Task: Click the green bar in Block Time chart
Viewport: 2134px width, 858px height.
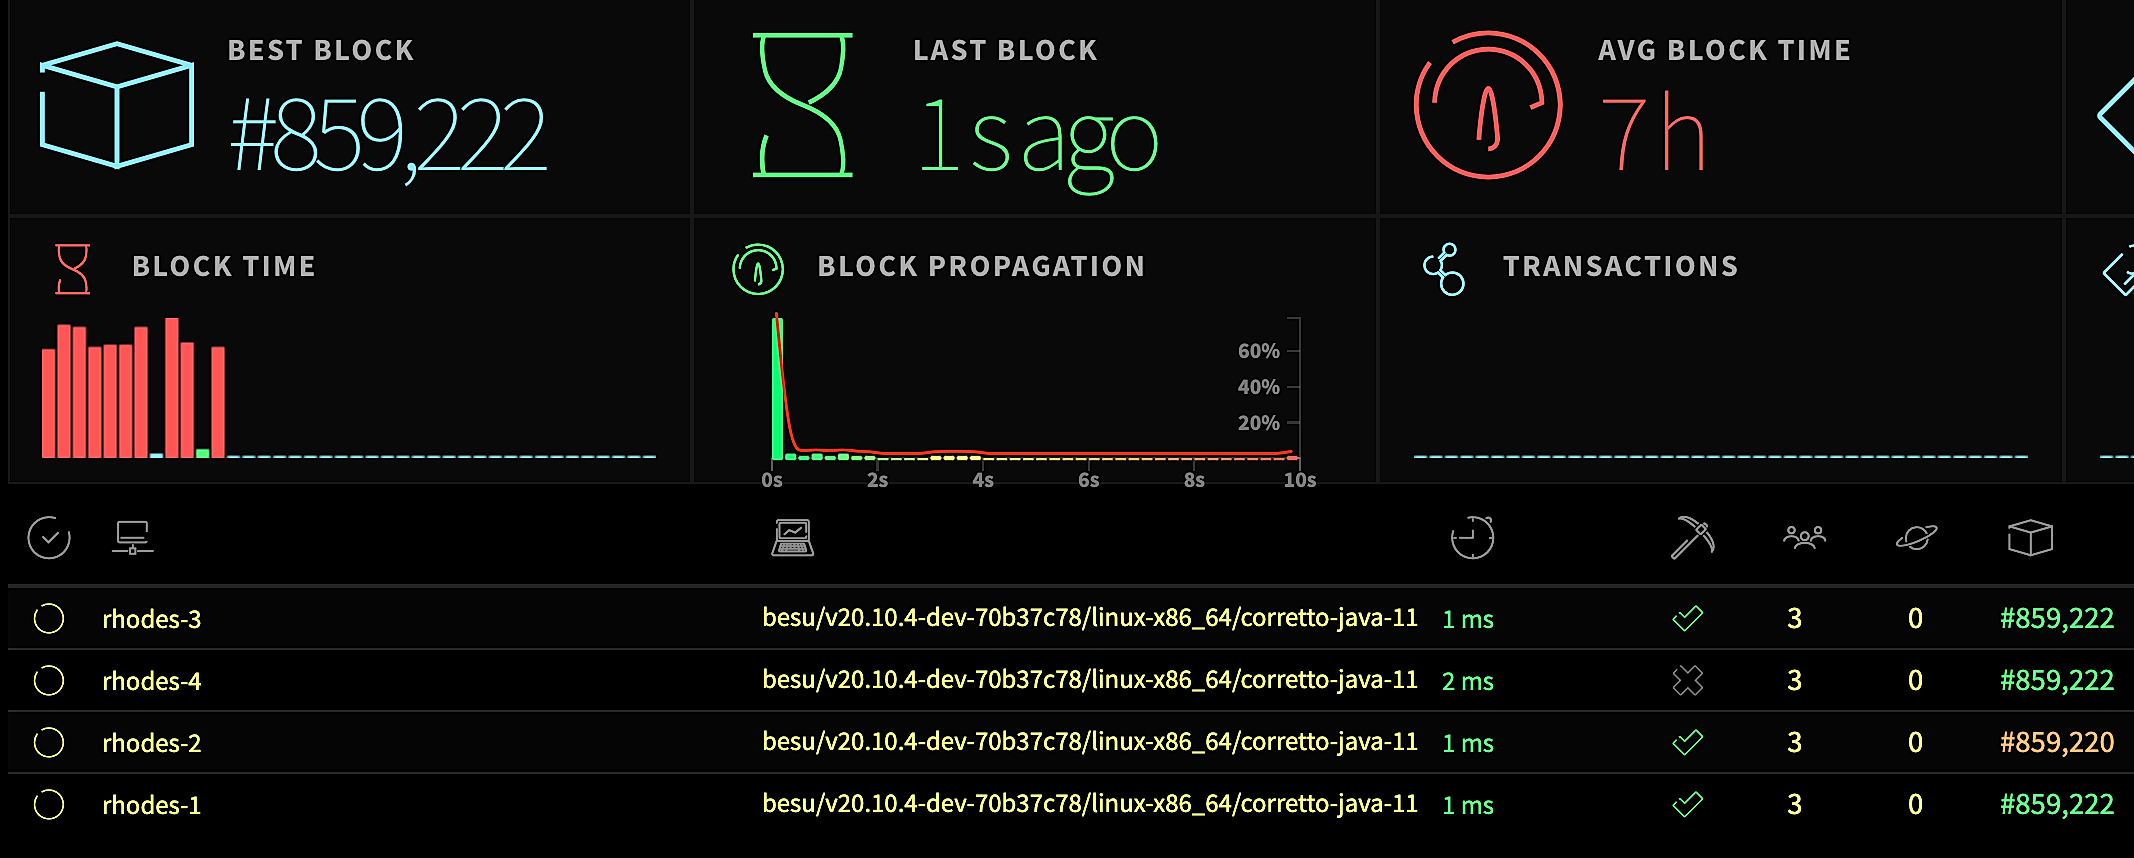Action: pyautogui.click(x=203, y=453)
